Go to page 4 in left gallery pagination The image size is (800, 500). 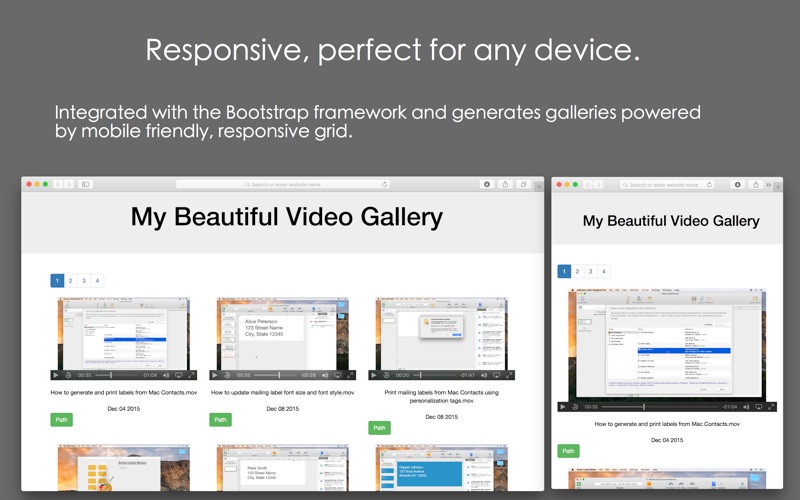pos(97,281)
